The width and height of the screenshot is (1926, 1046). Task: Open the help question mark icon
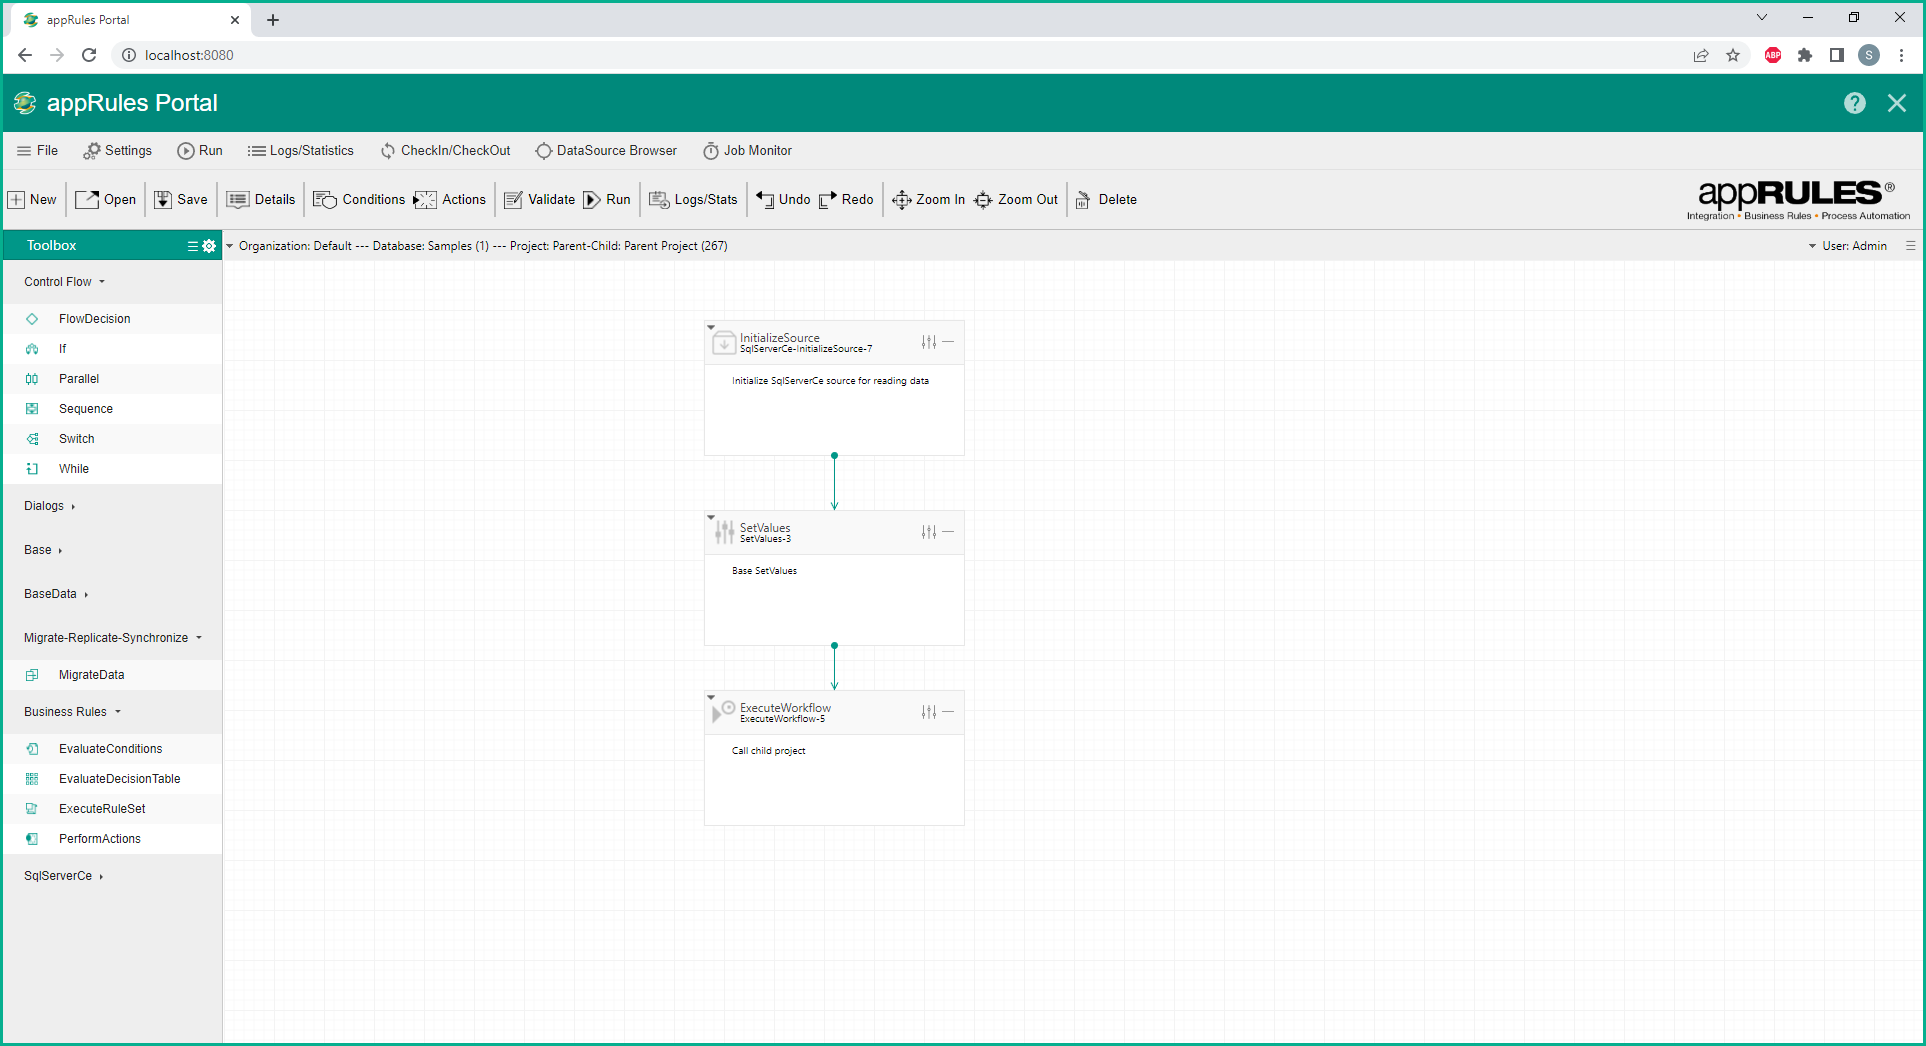[x=1854, y=103]
